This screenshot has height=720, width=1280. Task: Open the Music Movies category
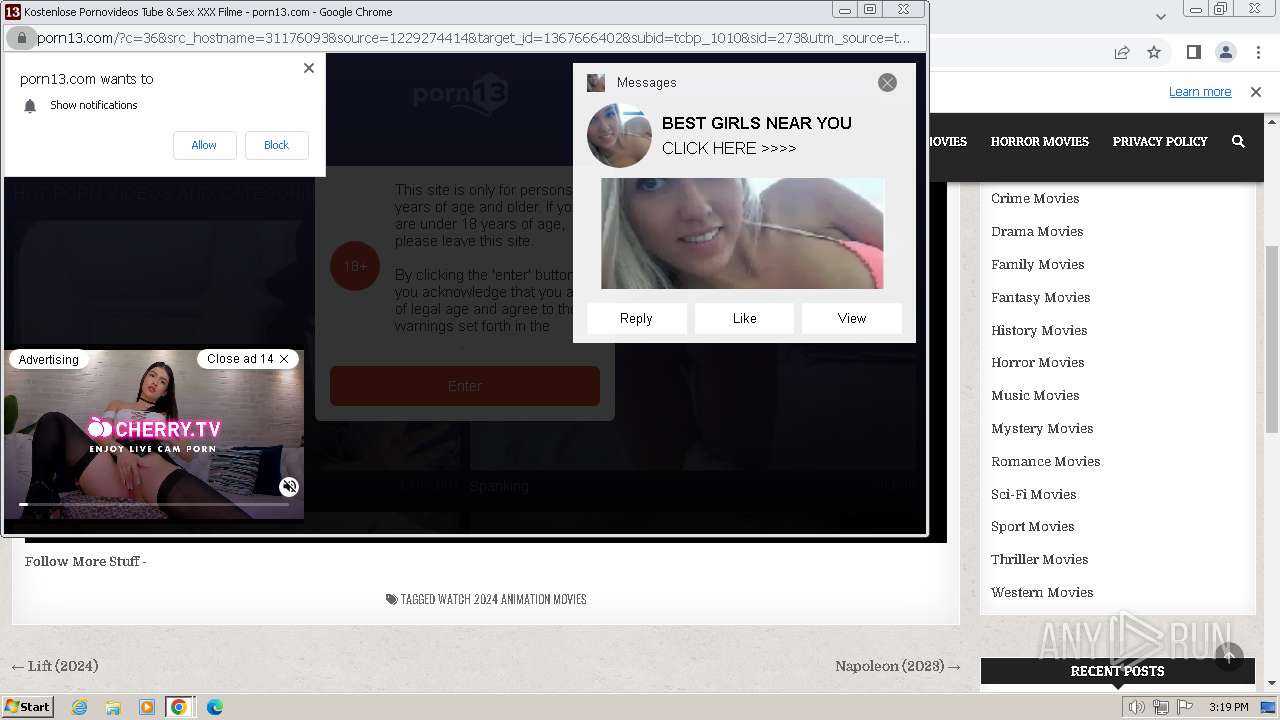tap(1035, 395)
